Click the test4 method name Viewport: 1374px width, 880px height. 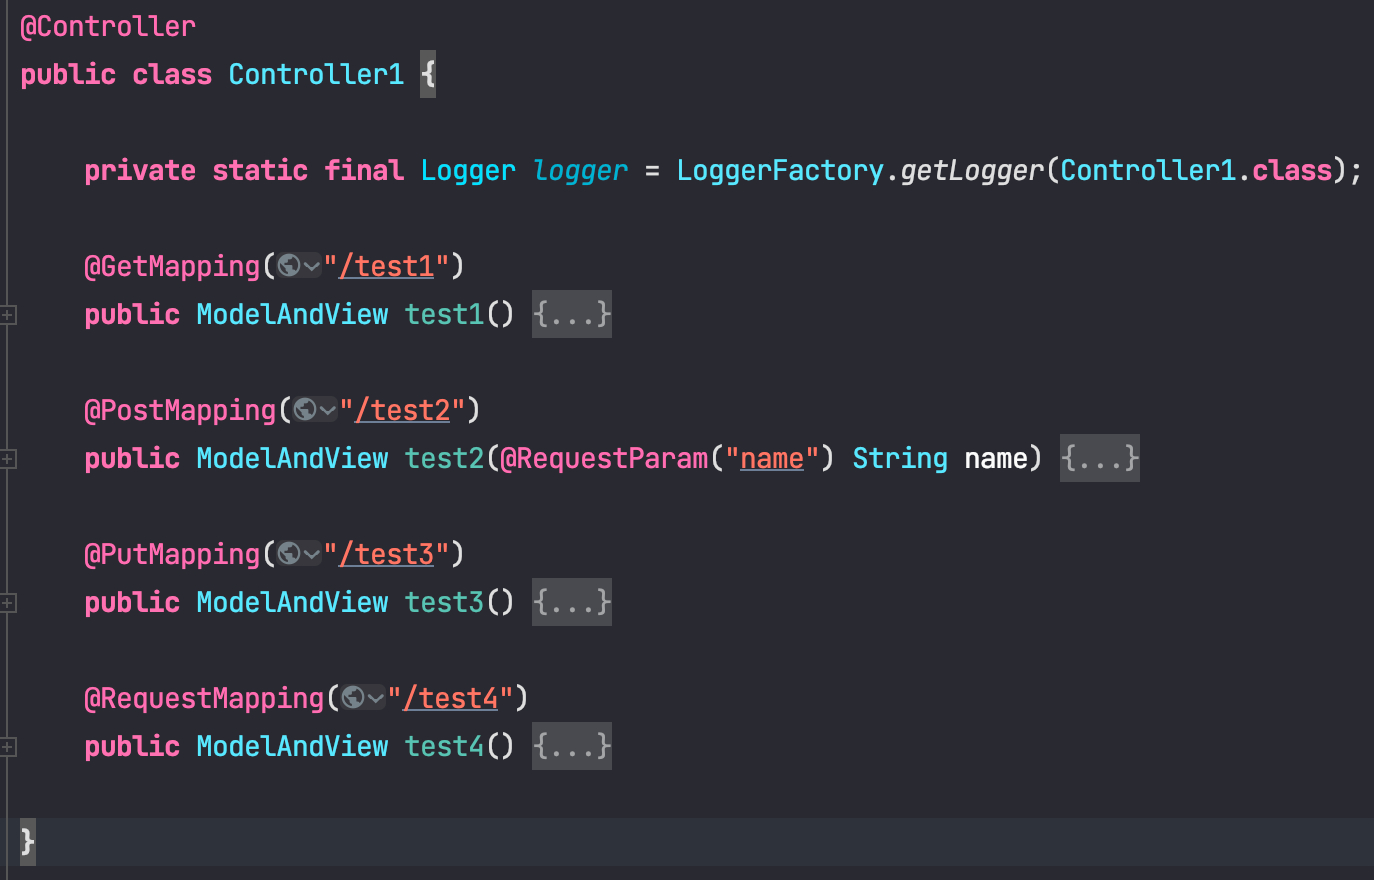[x=444, y=746]
